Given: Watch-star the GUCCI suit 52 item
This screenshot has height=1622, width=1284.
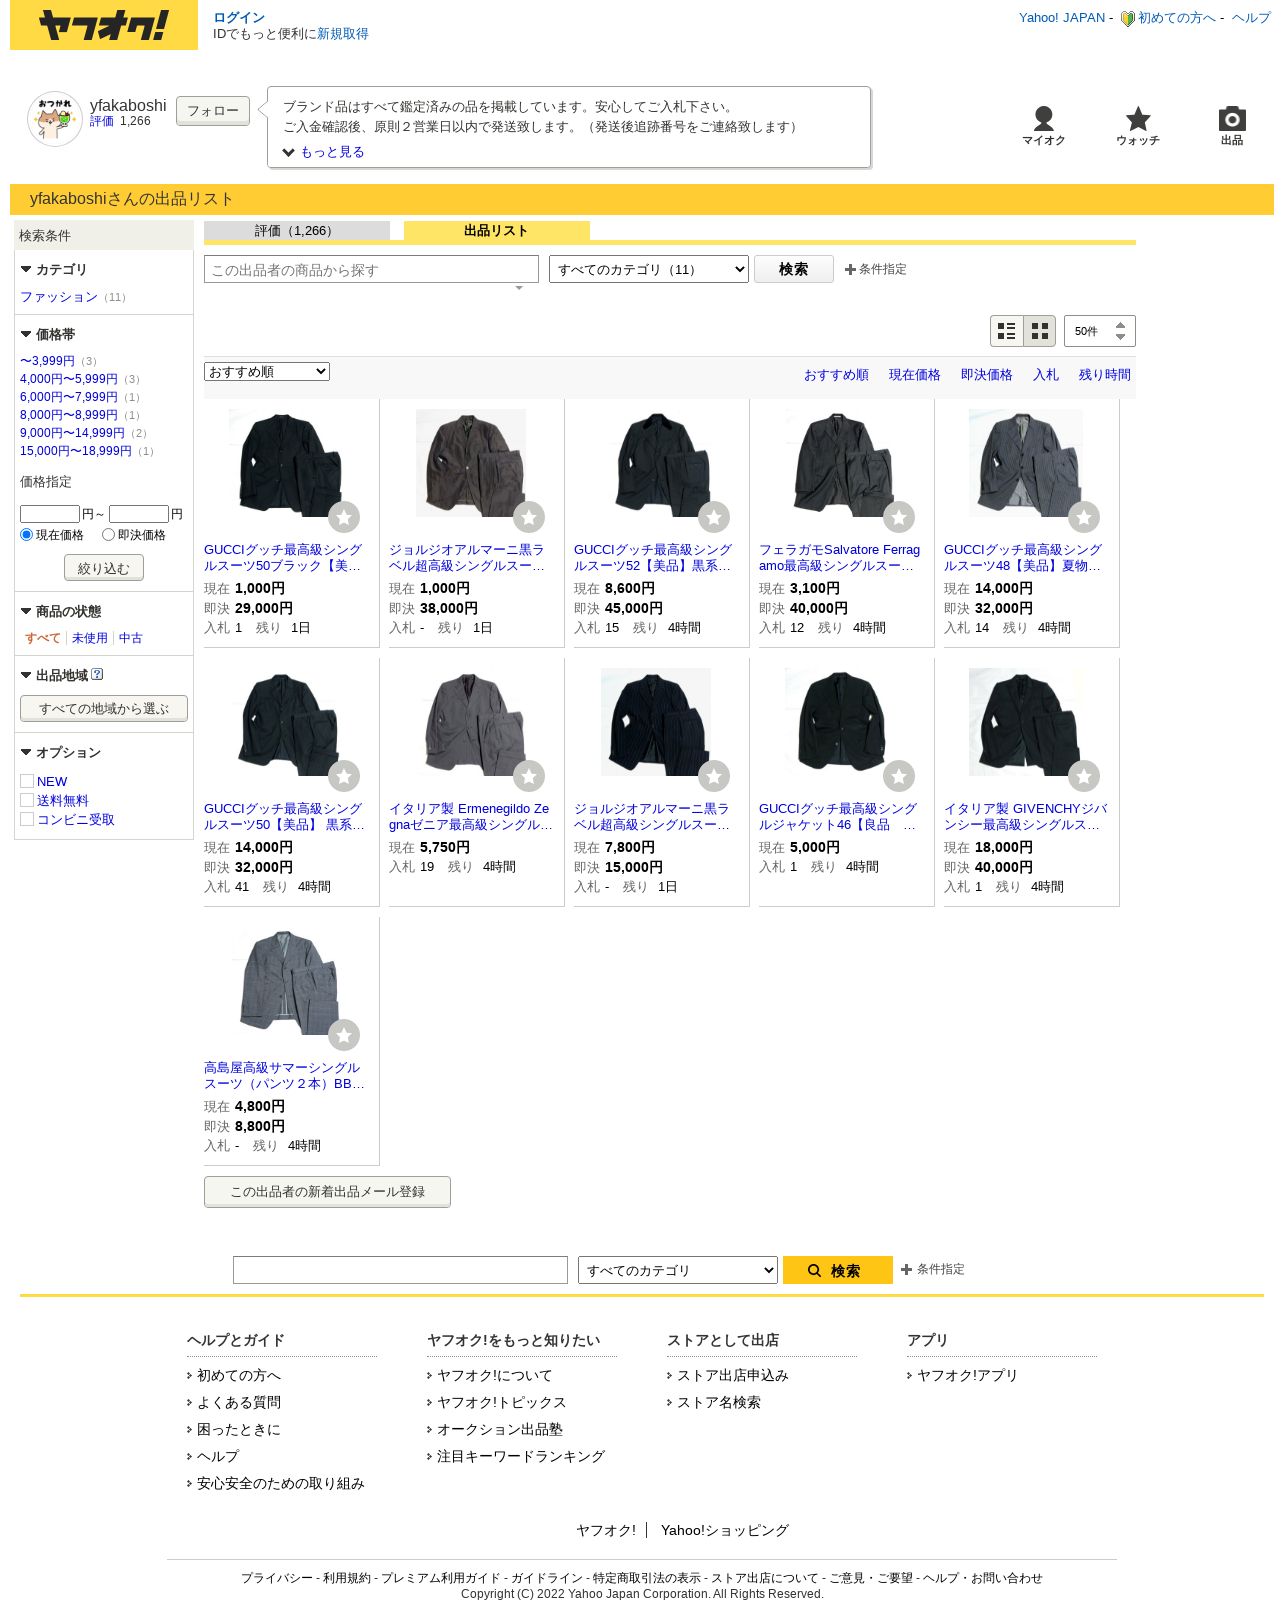Looking at the screenshot, I should (x=714, y=517).
